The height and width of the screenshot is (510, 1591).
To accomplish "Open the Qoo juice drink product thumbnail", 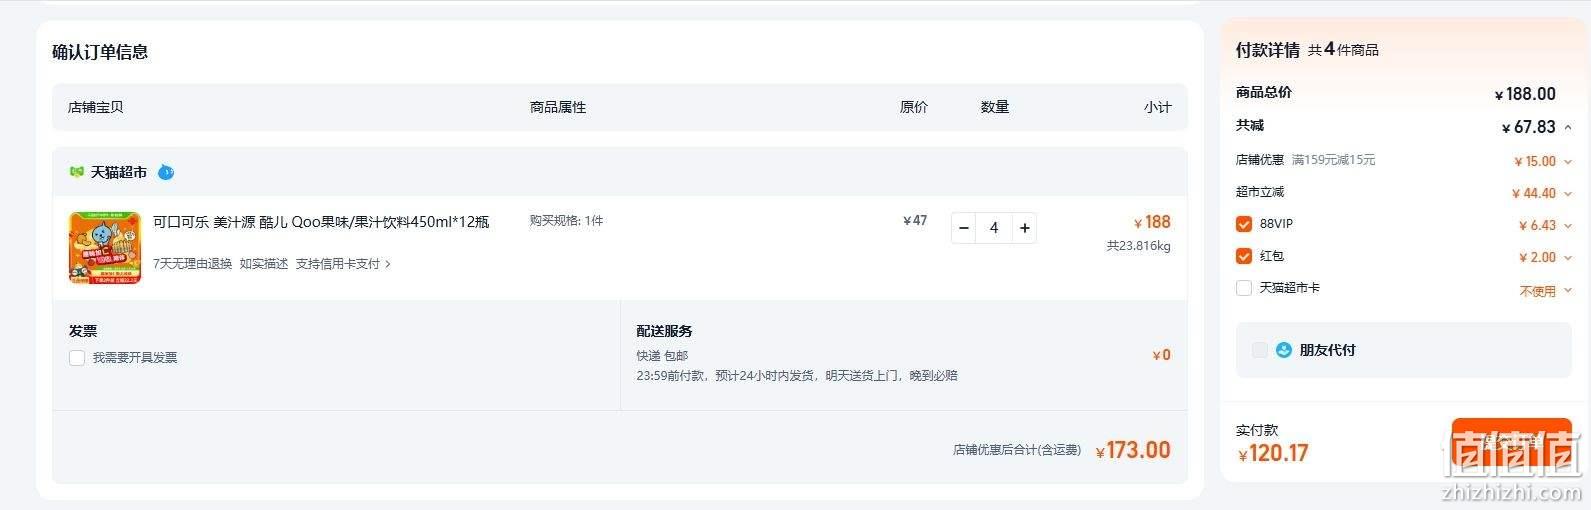I will 105,247.
